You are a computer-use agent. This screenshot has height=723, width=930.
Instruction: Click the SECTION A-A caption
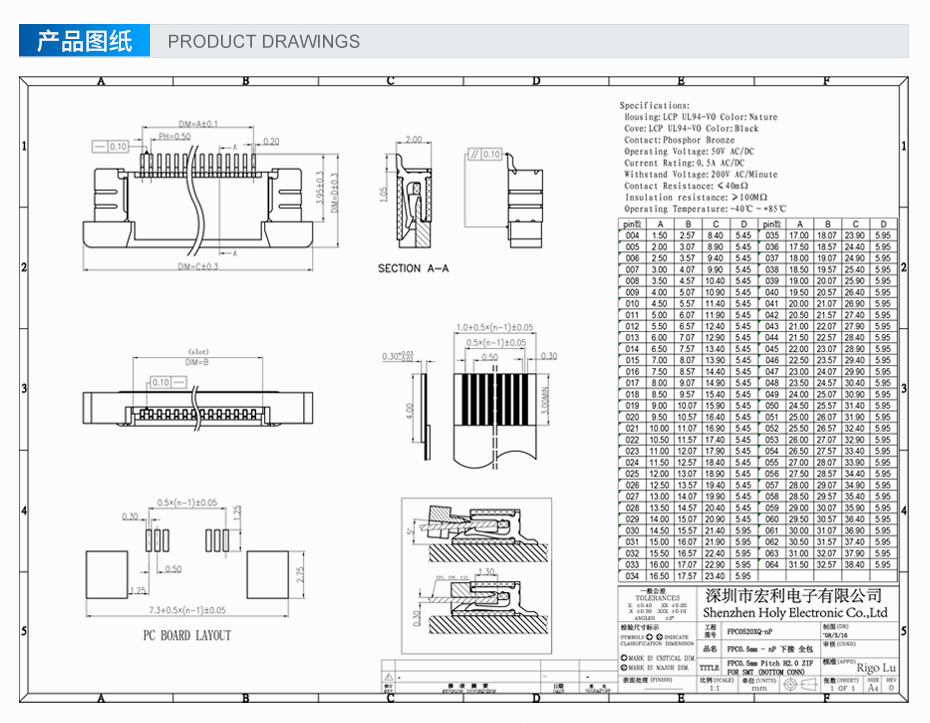tap(413, 268)
